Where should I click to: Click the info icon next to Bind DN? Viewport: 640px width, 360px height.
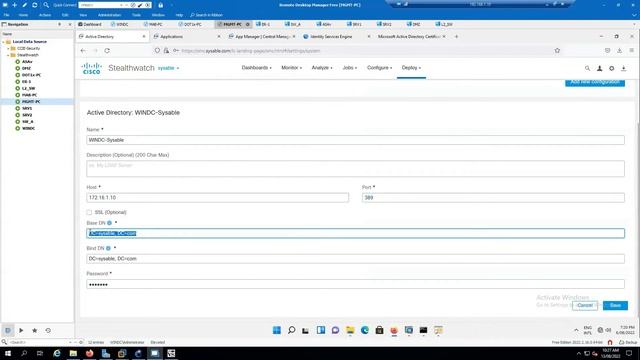point(108,248)
